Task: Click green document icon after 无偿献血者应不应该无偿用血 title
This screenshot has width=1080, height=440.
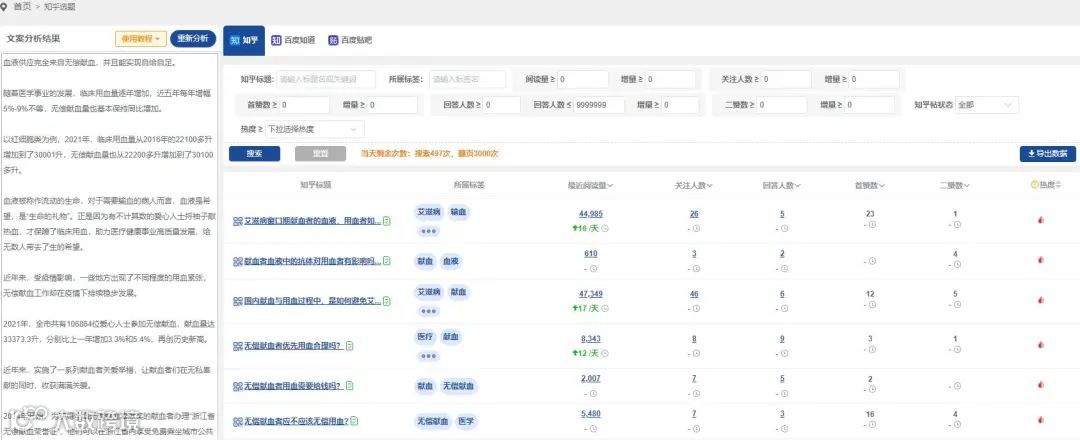Action: click(355, 421)
